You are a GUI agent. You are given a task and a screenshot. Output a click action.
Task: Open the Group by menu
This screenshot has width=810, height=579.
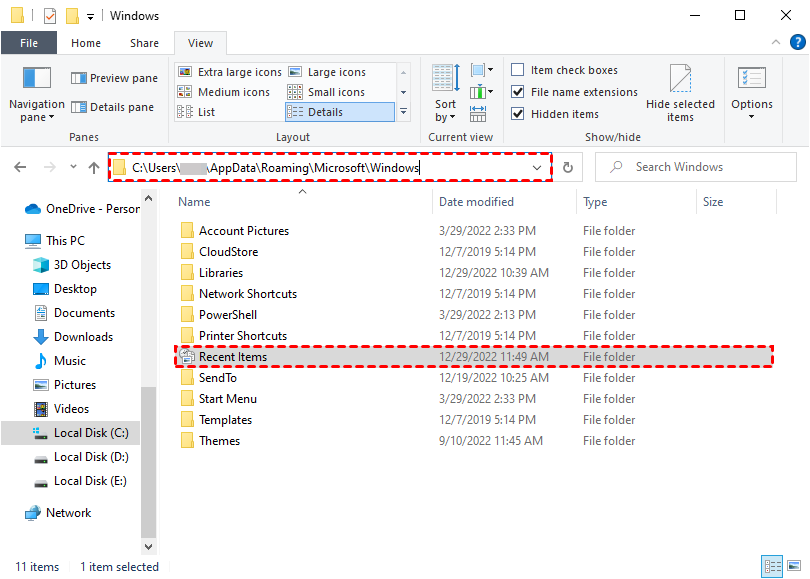pos(481,70)
